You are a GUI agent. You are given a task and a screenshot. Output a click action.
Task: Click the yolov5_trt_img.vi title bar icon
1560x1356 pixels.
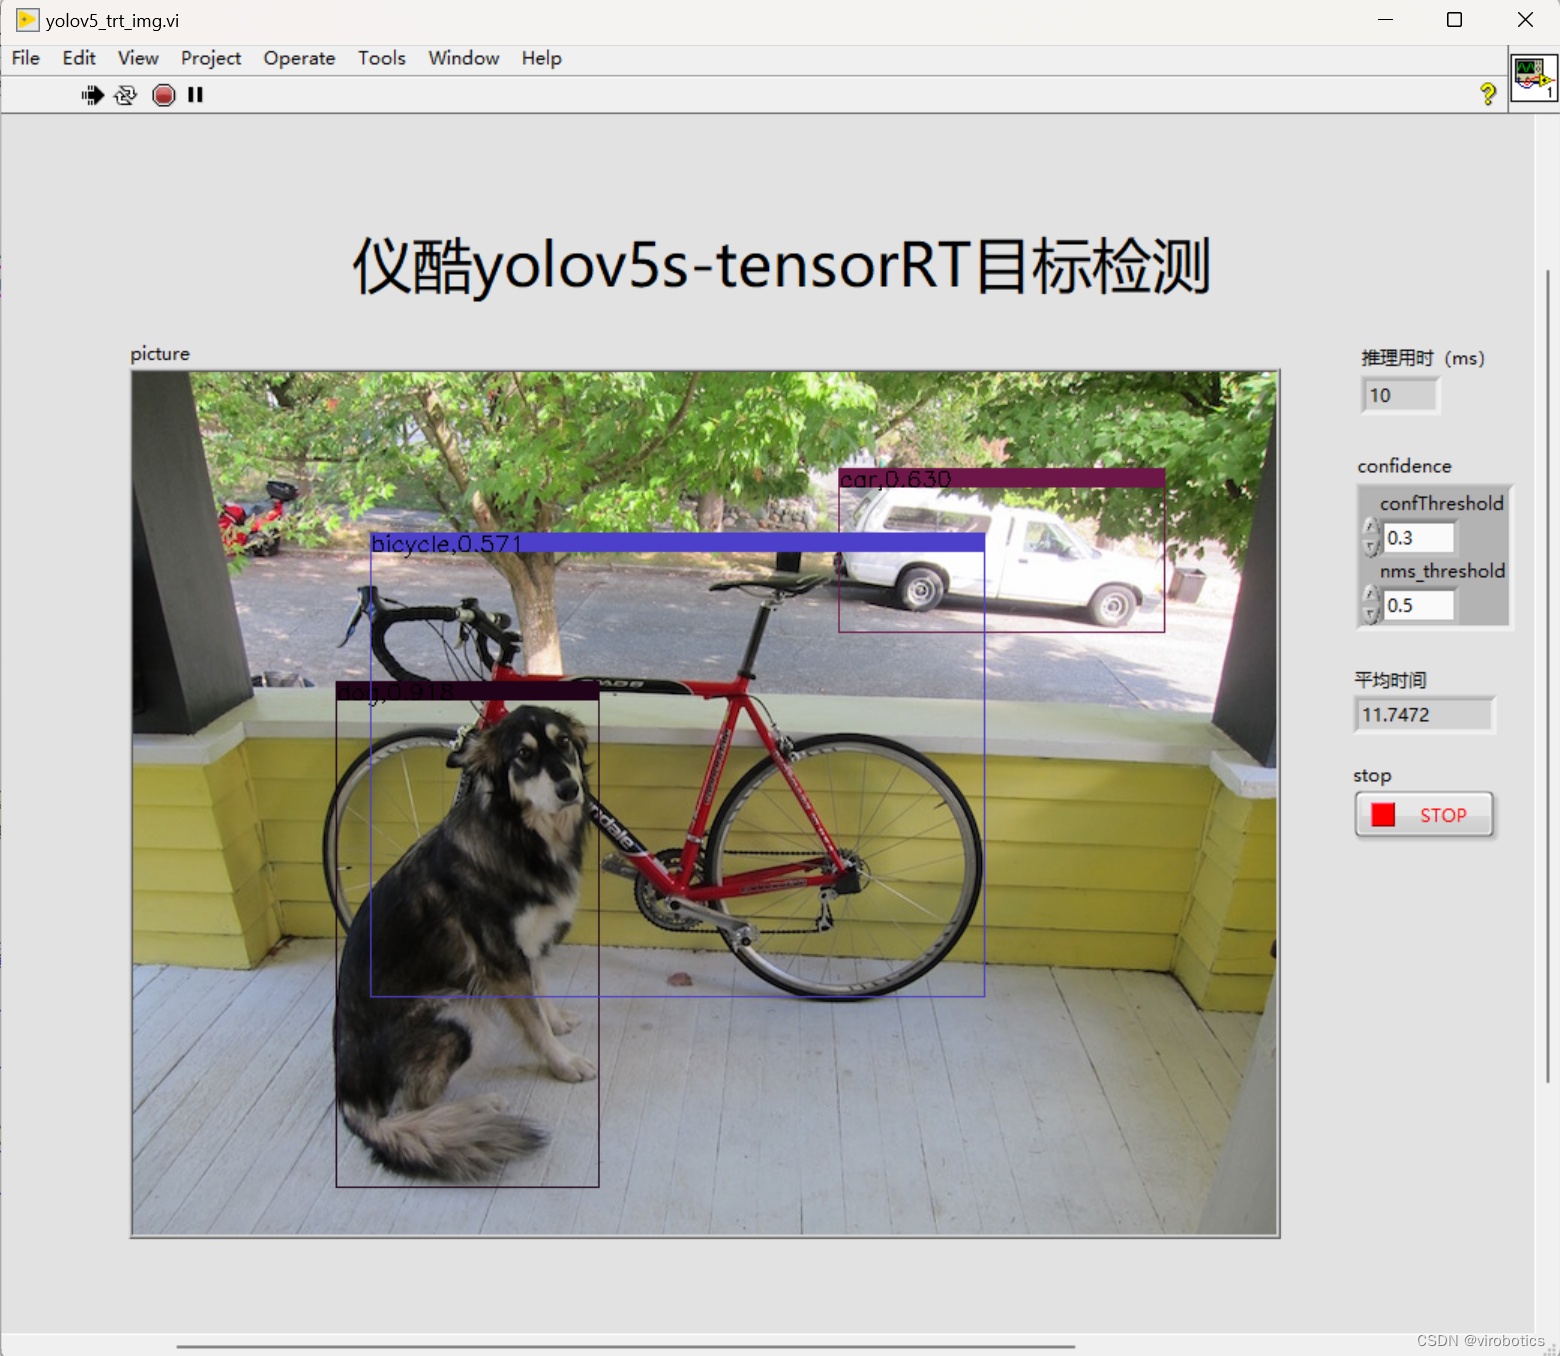(27, 20)
